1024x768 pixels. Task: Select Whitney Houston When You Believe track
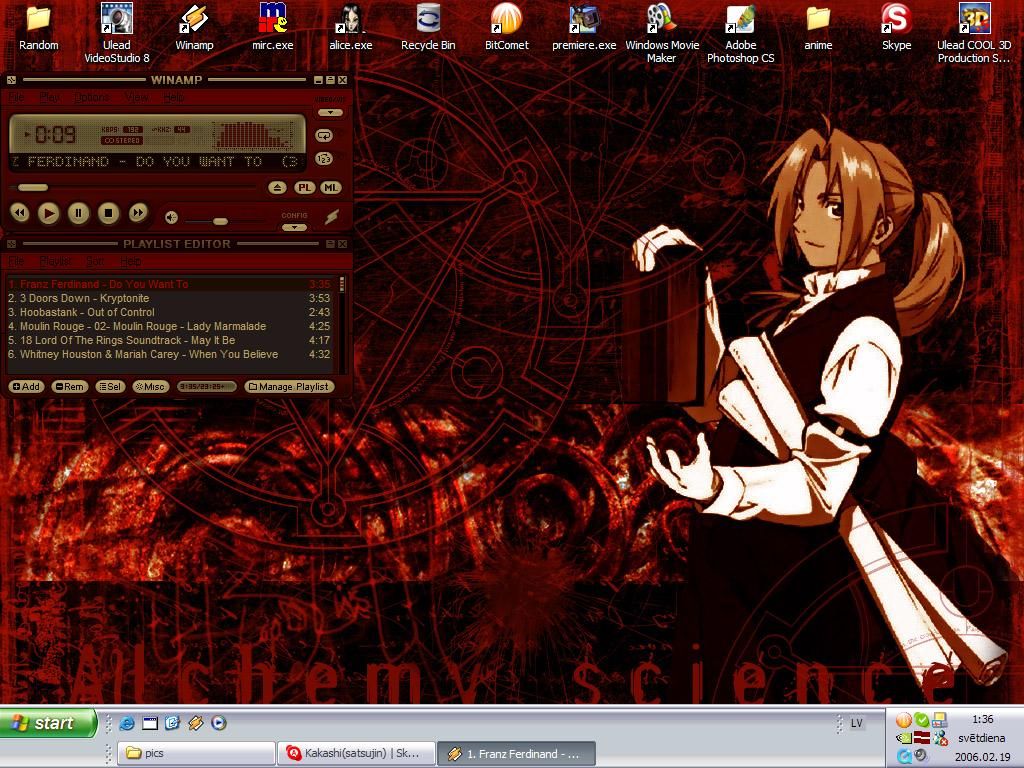[x=169, y=354]
